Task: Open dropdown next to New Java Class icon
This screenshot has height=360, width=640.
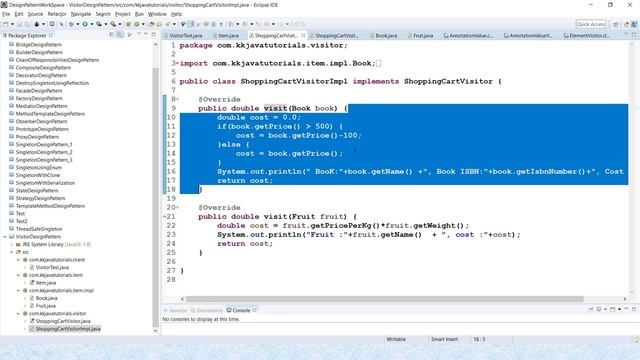Action: coord(143,24)
